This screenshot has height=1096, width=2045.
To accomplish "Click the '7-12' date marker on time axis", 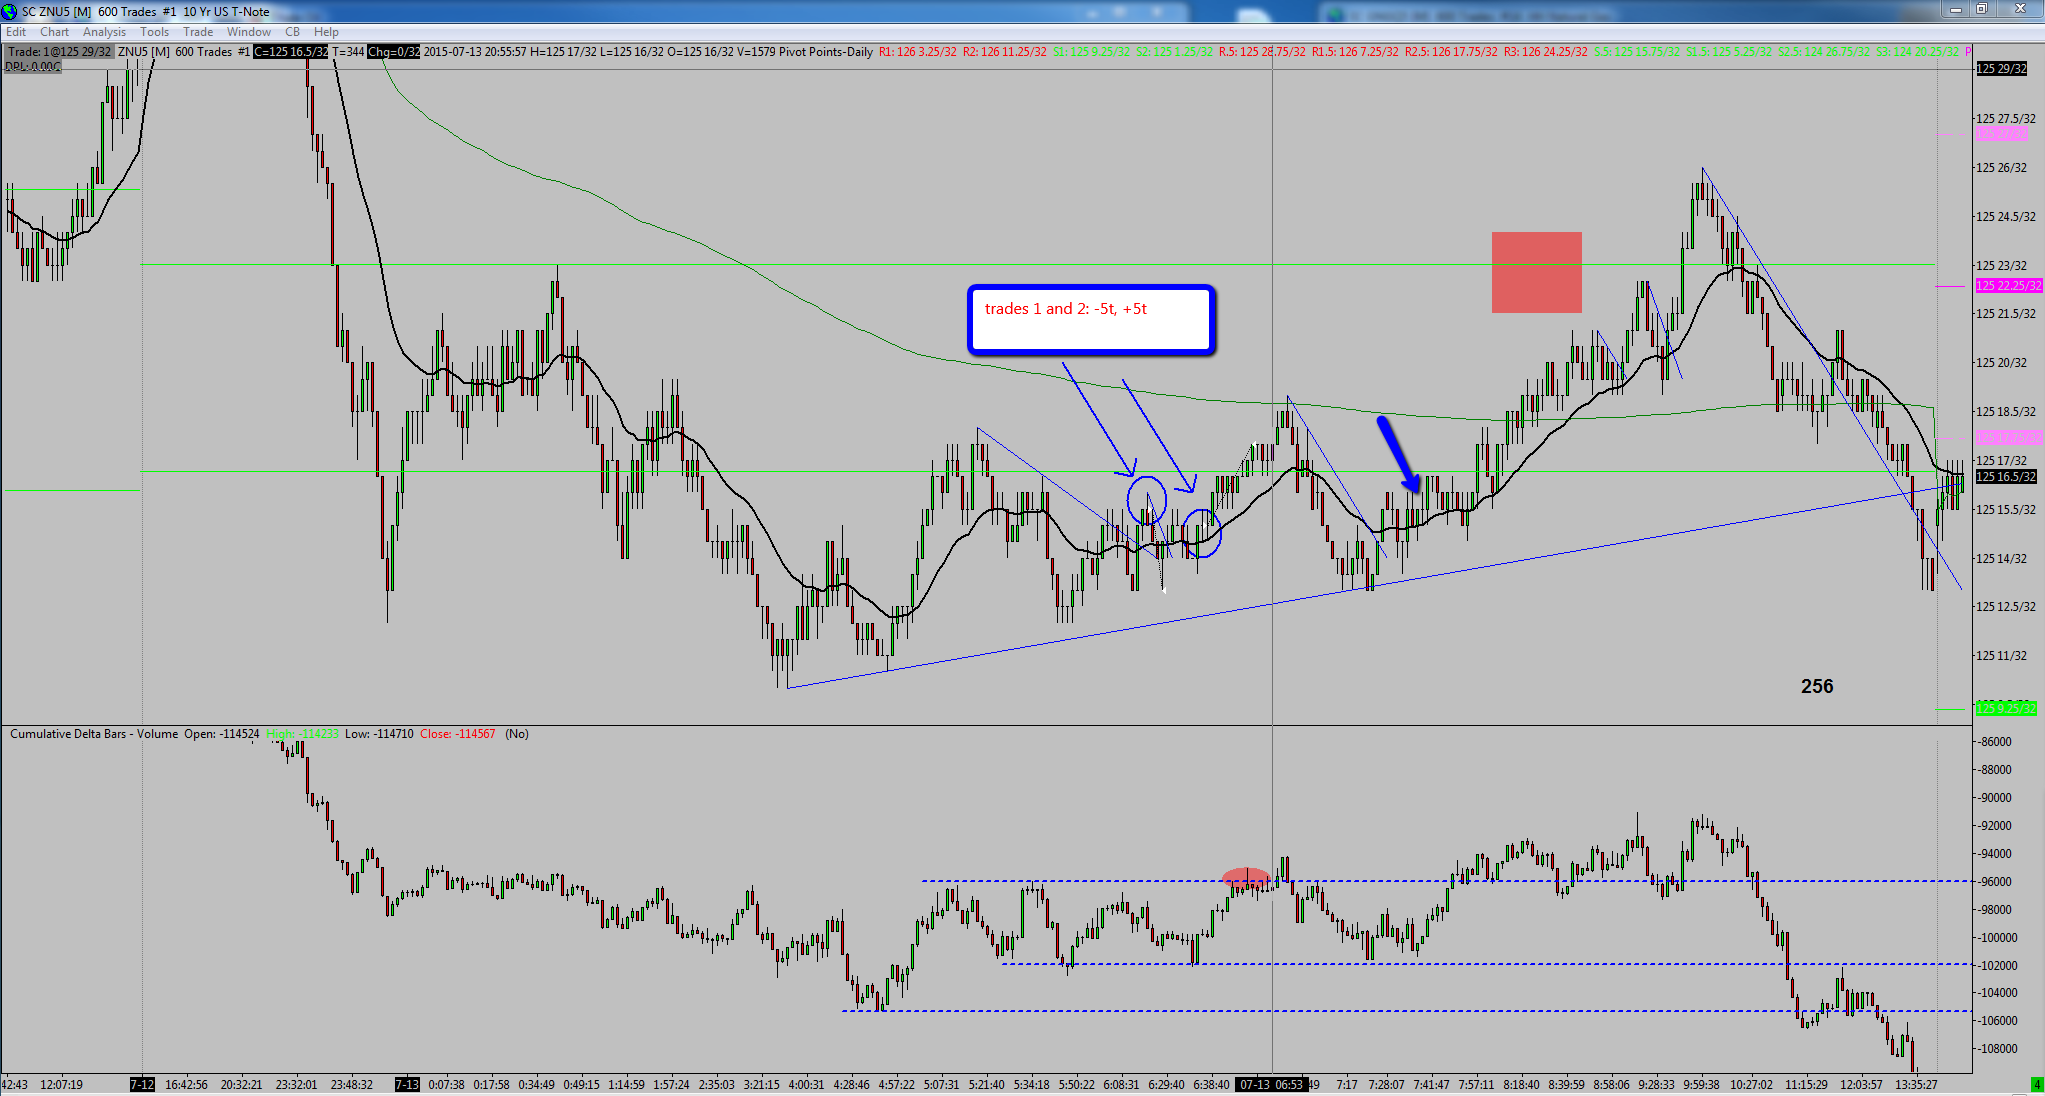I will (142, 1085).
